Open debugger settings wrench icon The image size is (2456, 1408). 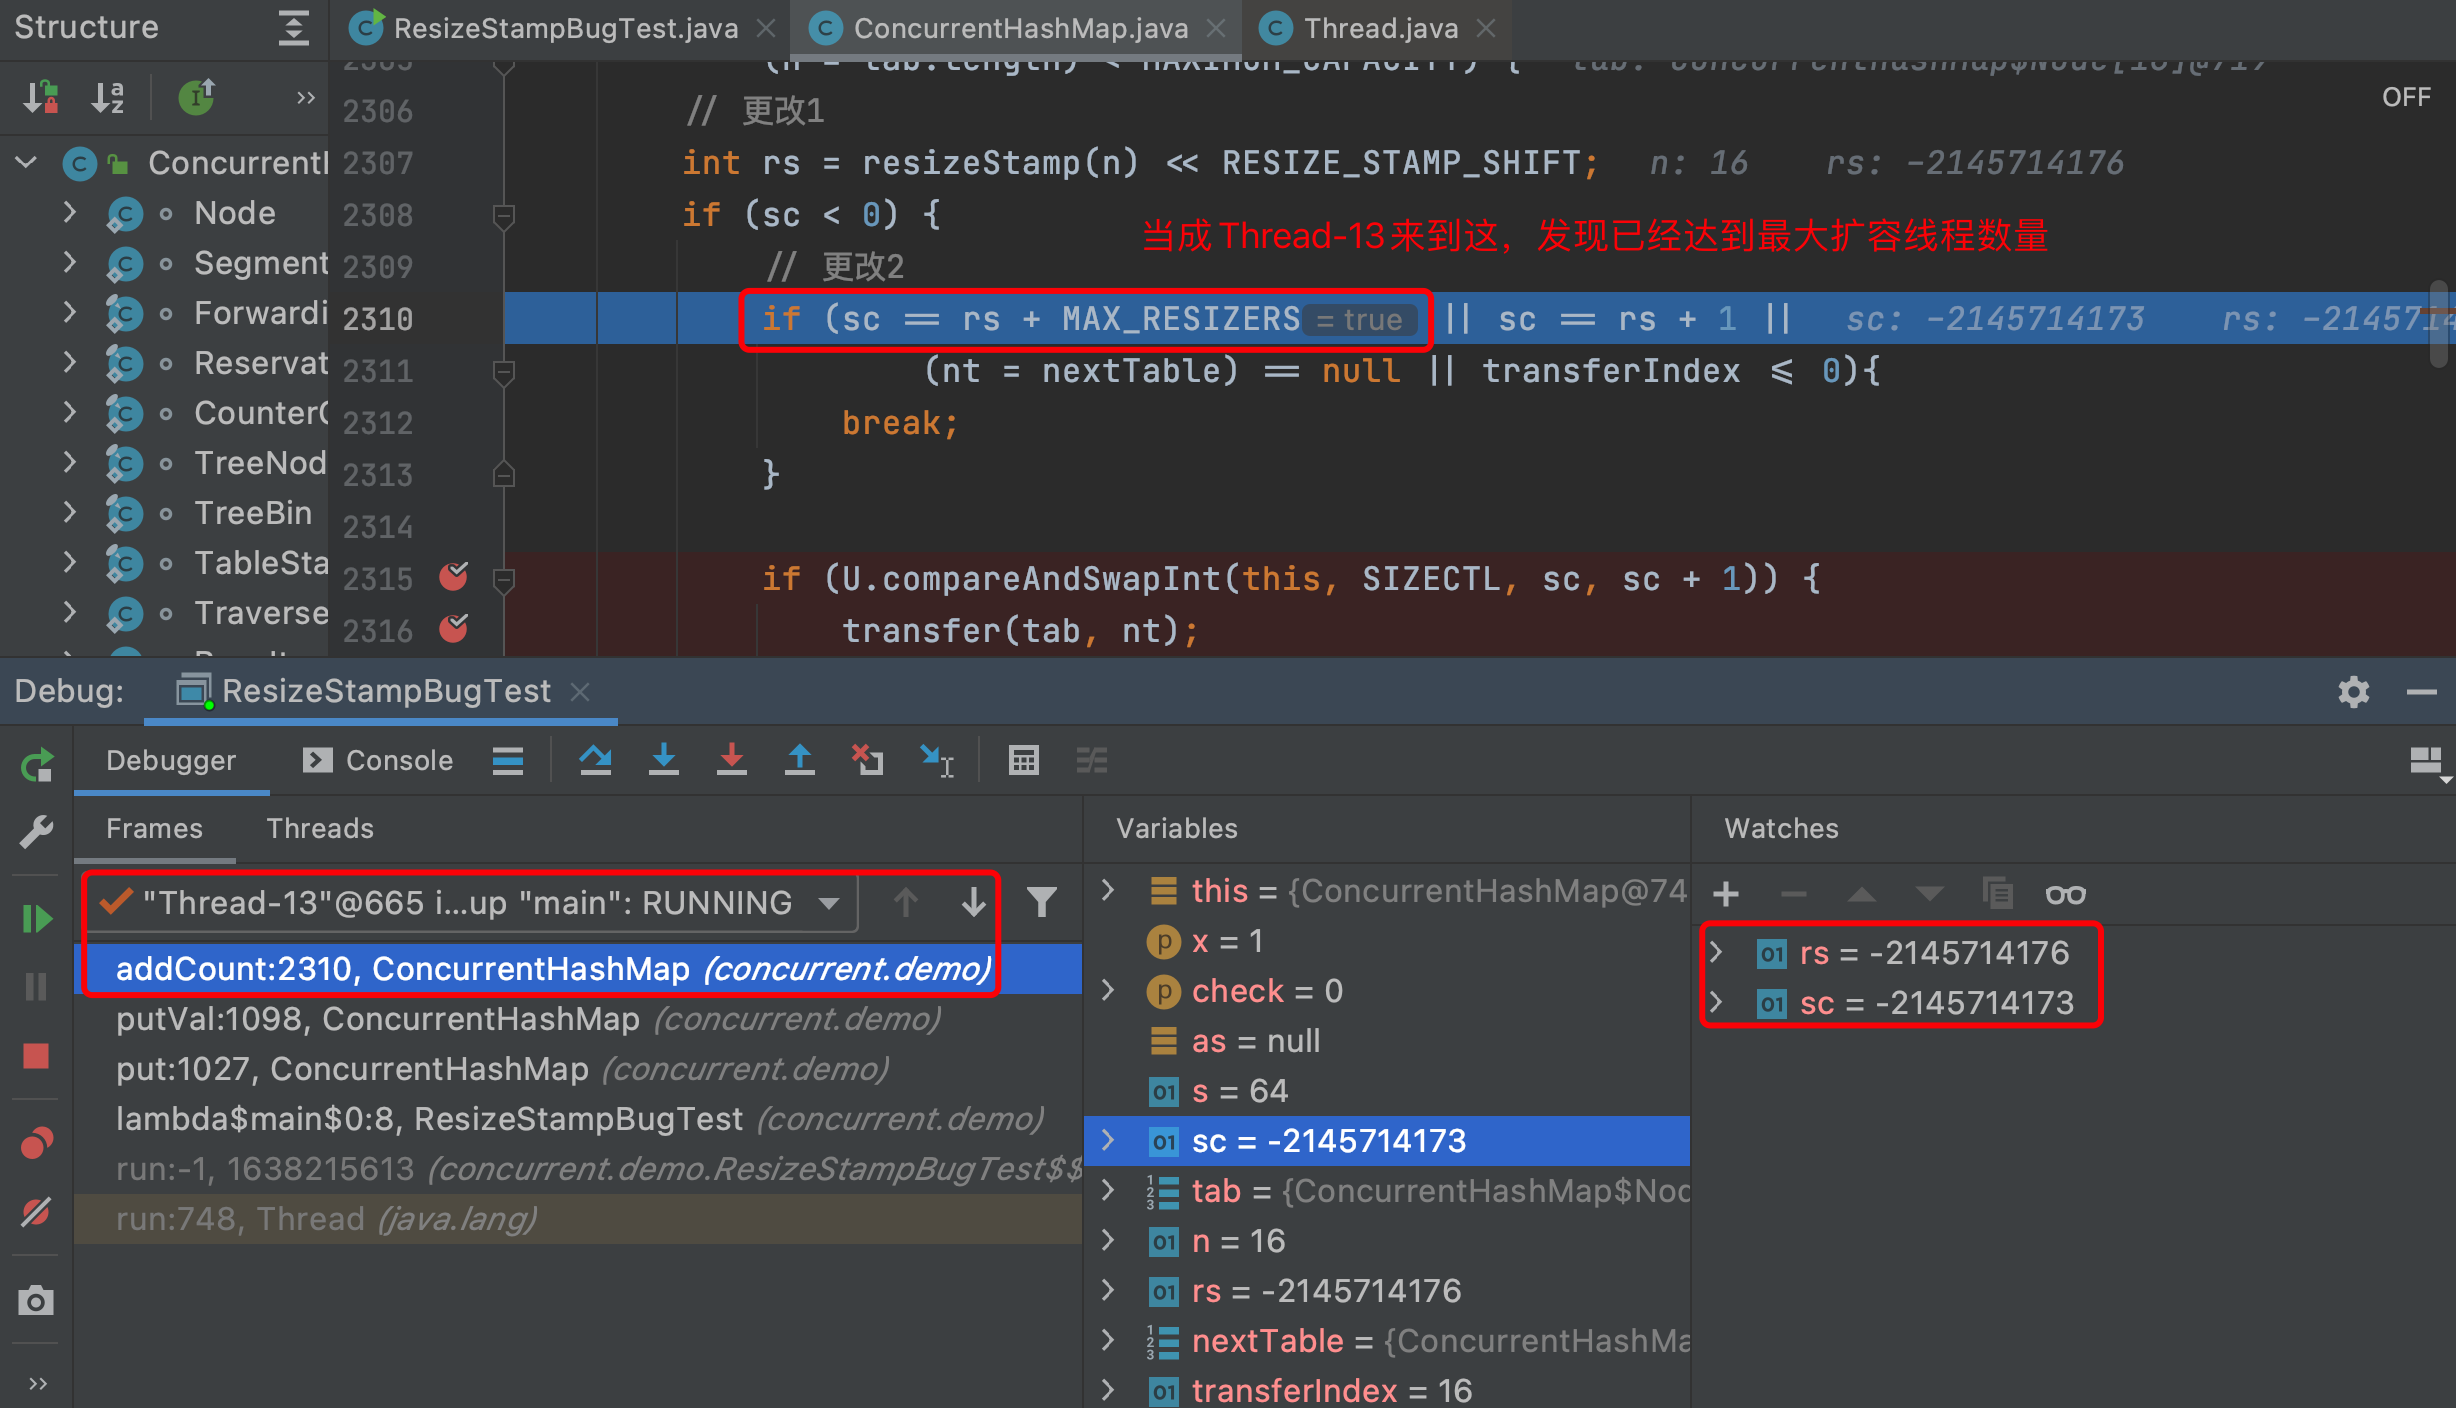click(37, 830)
